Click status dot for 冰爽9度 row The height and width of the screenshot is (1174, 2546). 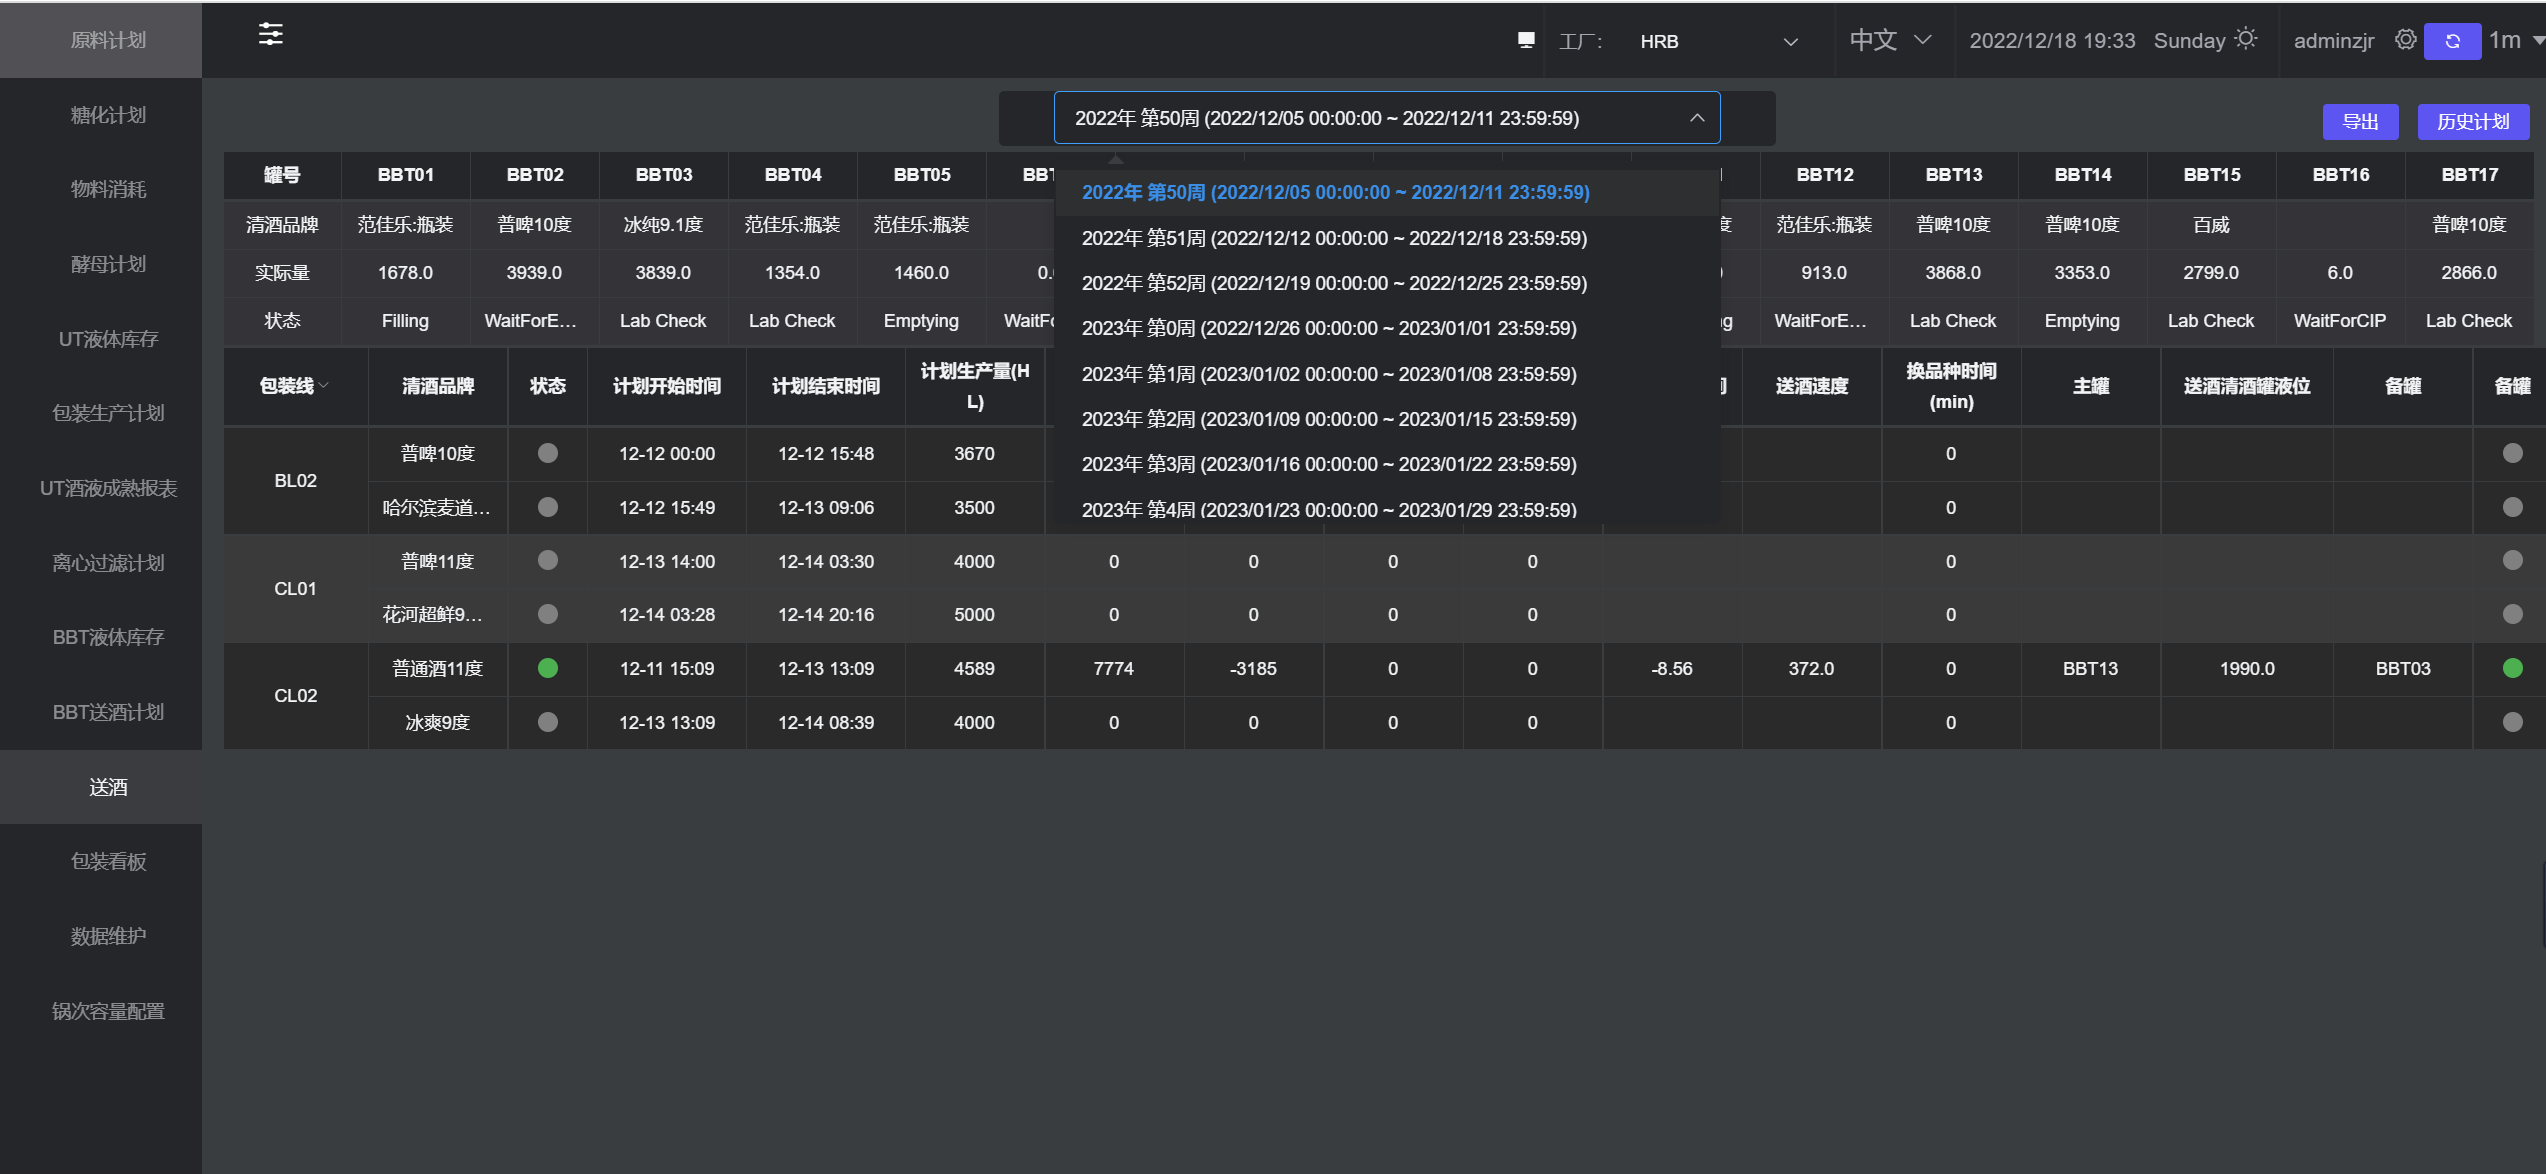click(x=548, y=721)
